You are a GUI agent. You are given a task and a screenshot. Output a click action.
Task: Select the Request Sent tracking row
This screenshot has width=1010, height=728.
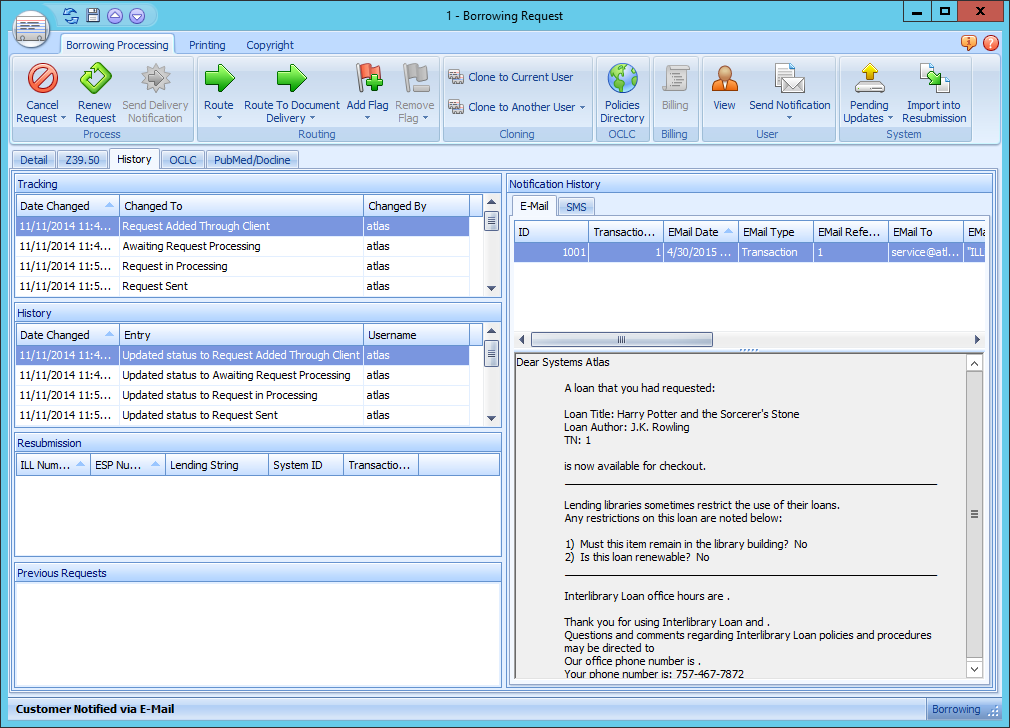click(240, 286)
